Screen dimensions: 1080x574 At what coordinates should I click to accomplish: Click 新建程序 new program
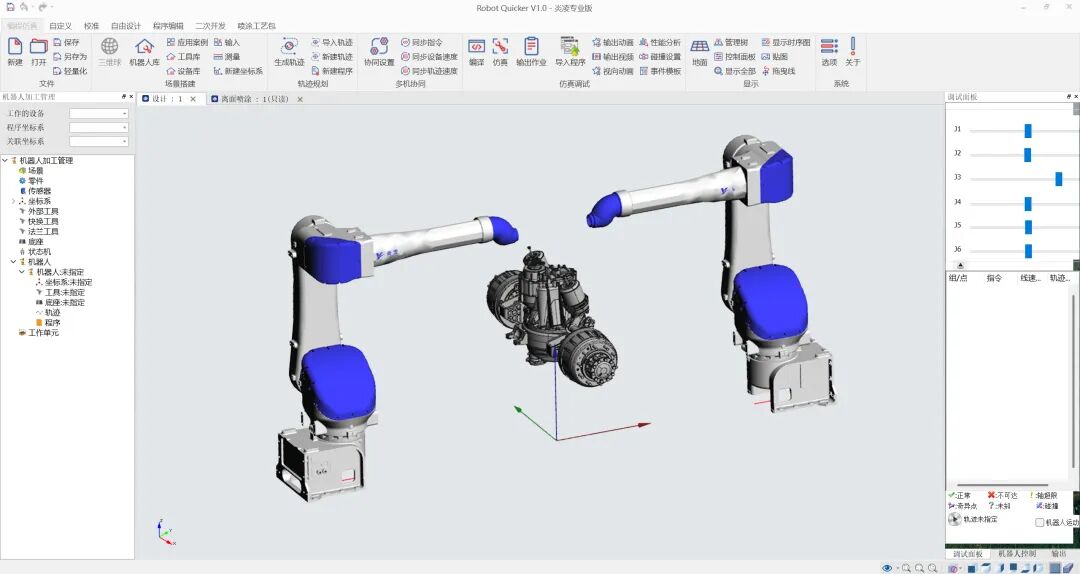[x=331, y=71]
